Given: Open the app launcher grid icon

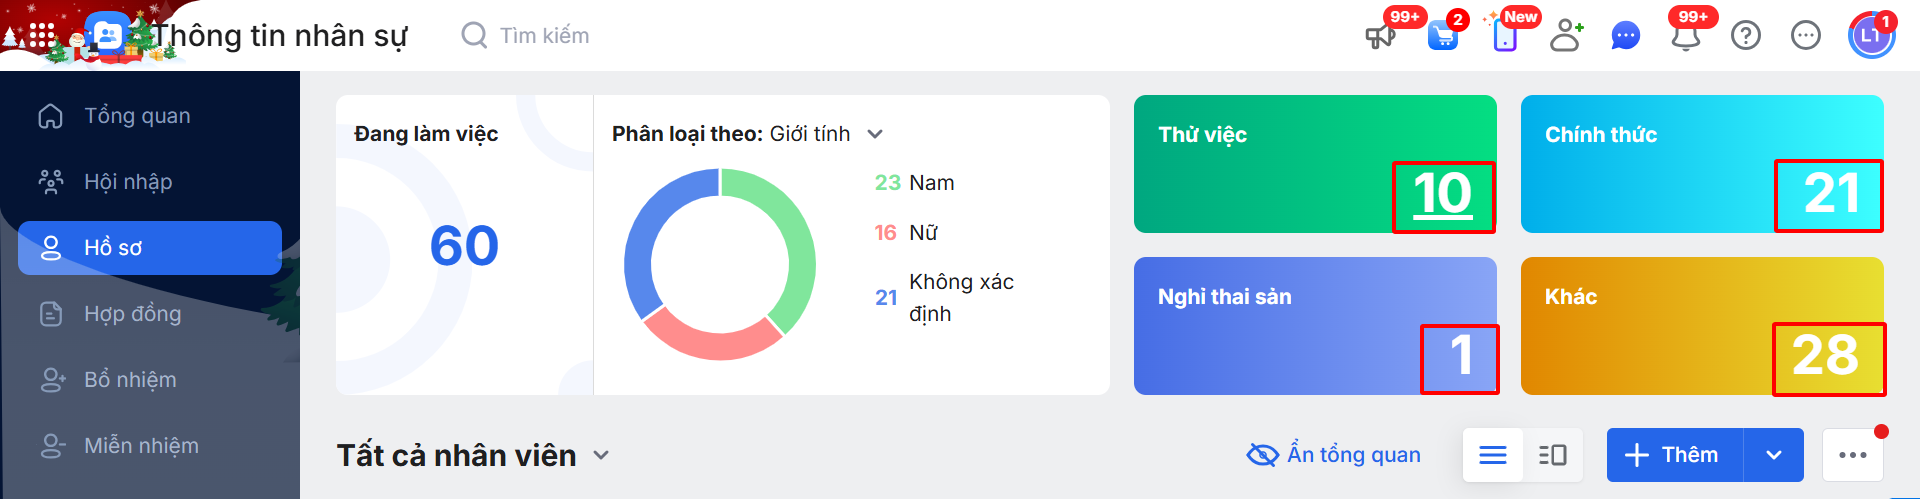Looking at the screenshot, I should pyautogui.click(x=42, y=36).
